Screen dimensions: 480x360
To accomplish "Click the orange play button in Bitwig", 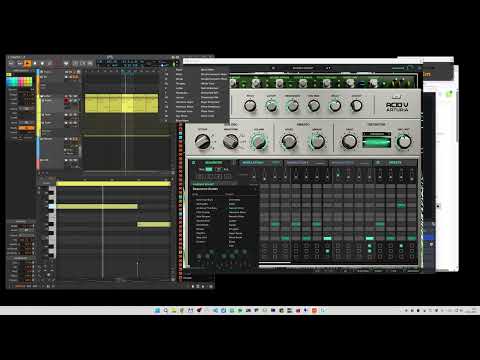I will click(x=28, y=63).
